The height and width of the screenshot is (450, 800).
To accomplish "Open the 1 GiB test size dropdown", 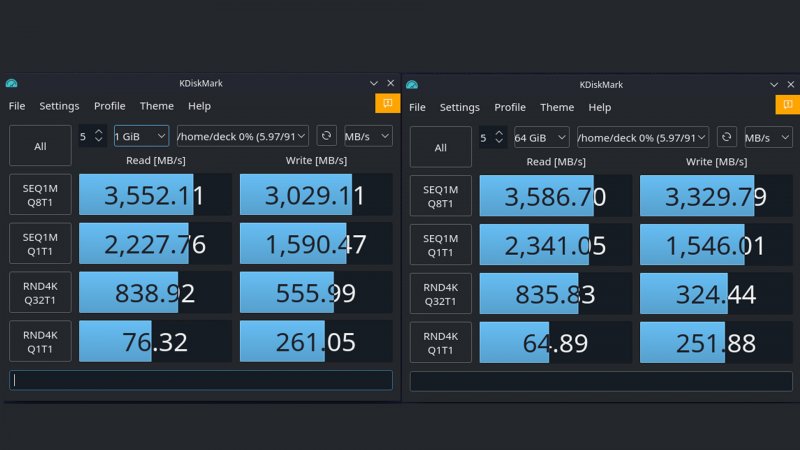I will point(141,136).
